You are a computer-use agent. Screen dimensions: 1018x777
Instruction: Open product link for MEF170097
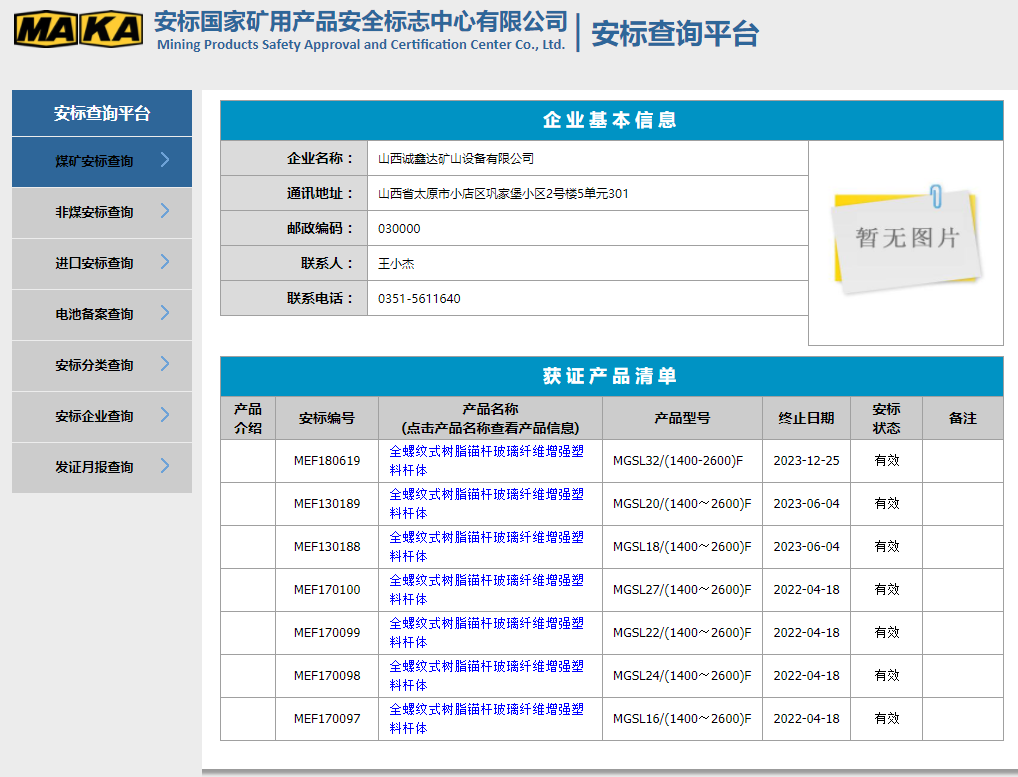(486, 718)
